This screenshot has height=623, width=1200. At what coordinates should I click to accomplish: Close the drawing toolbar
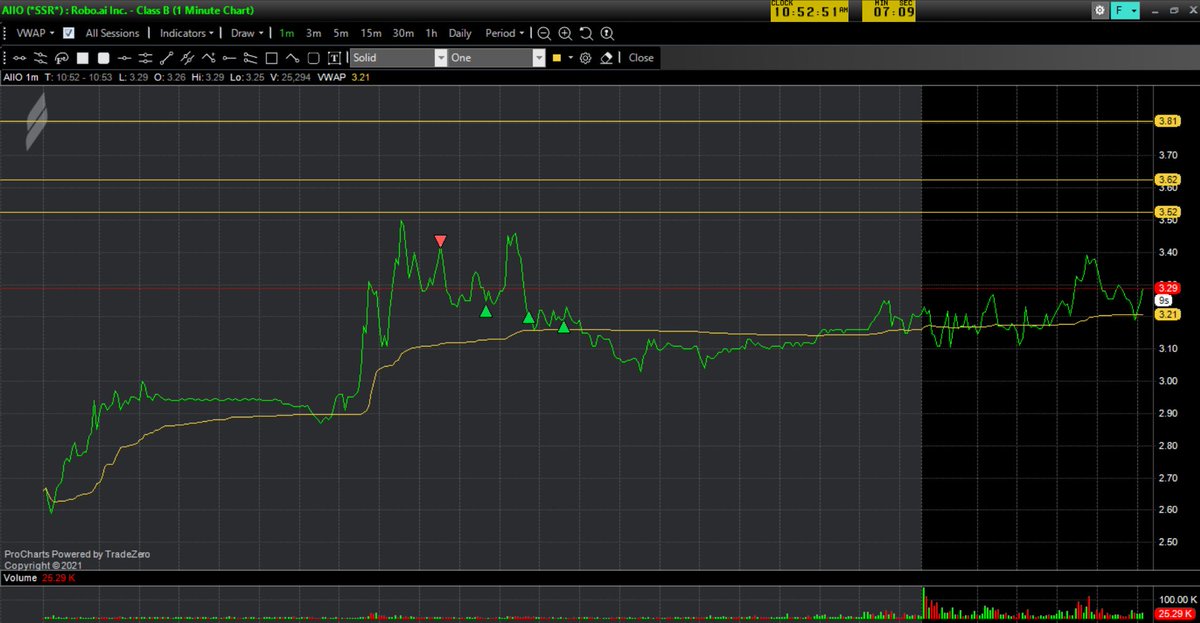(x=641, y=58)
